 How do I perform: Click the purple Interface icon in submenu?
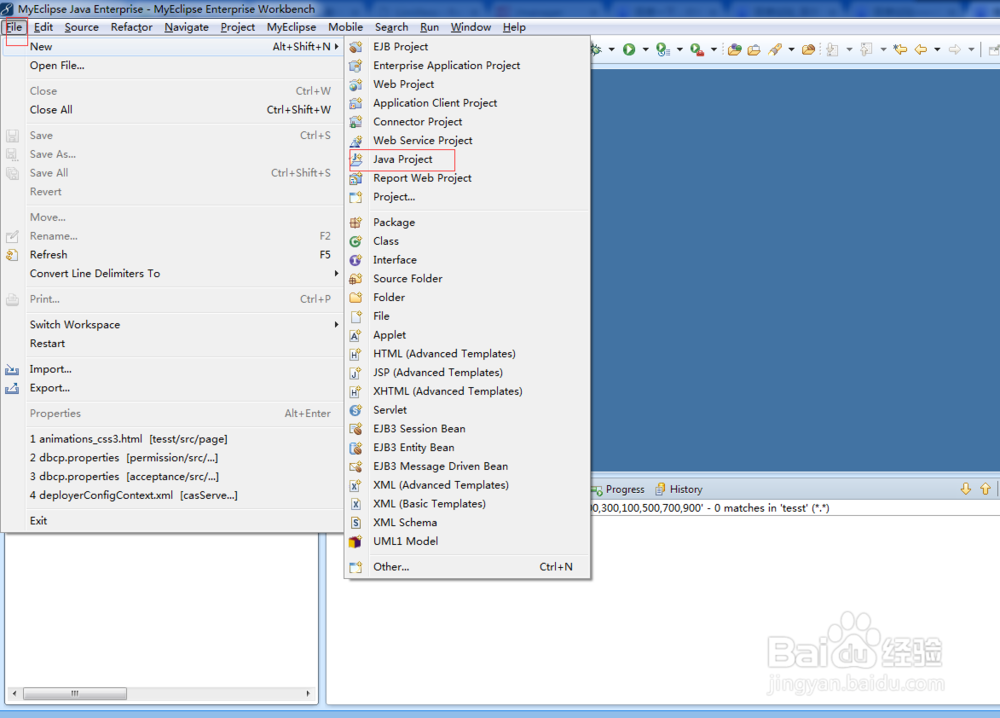(356, 260)
